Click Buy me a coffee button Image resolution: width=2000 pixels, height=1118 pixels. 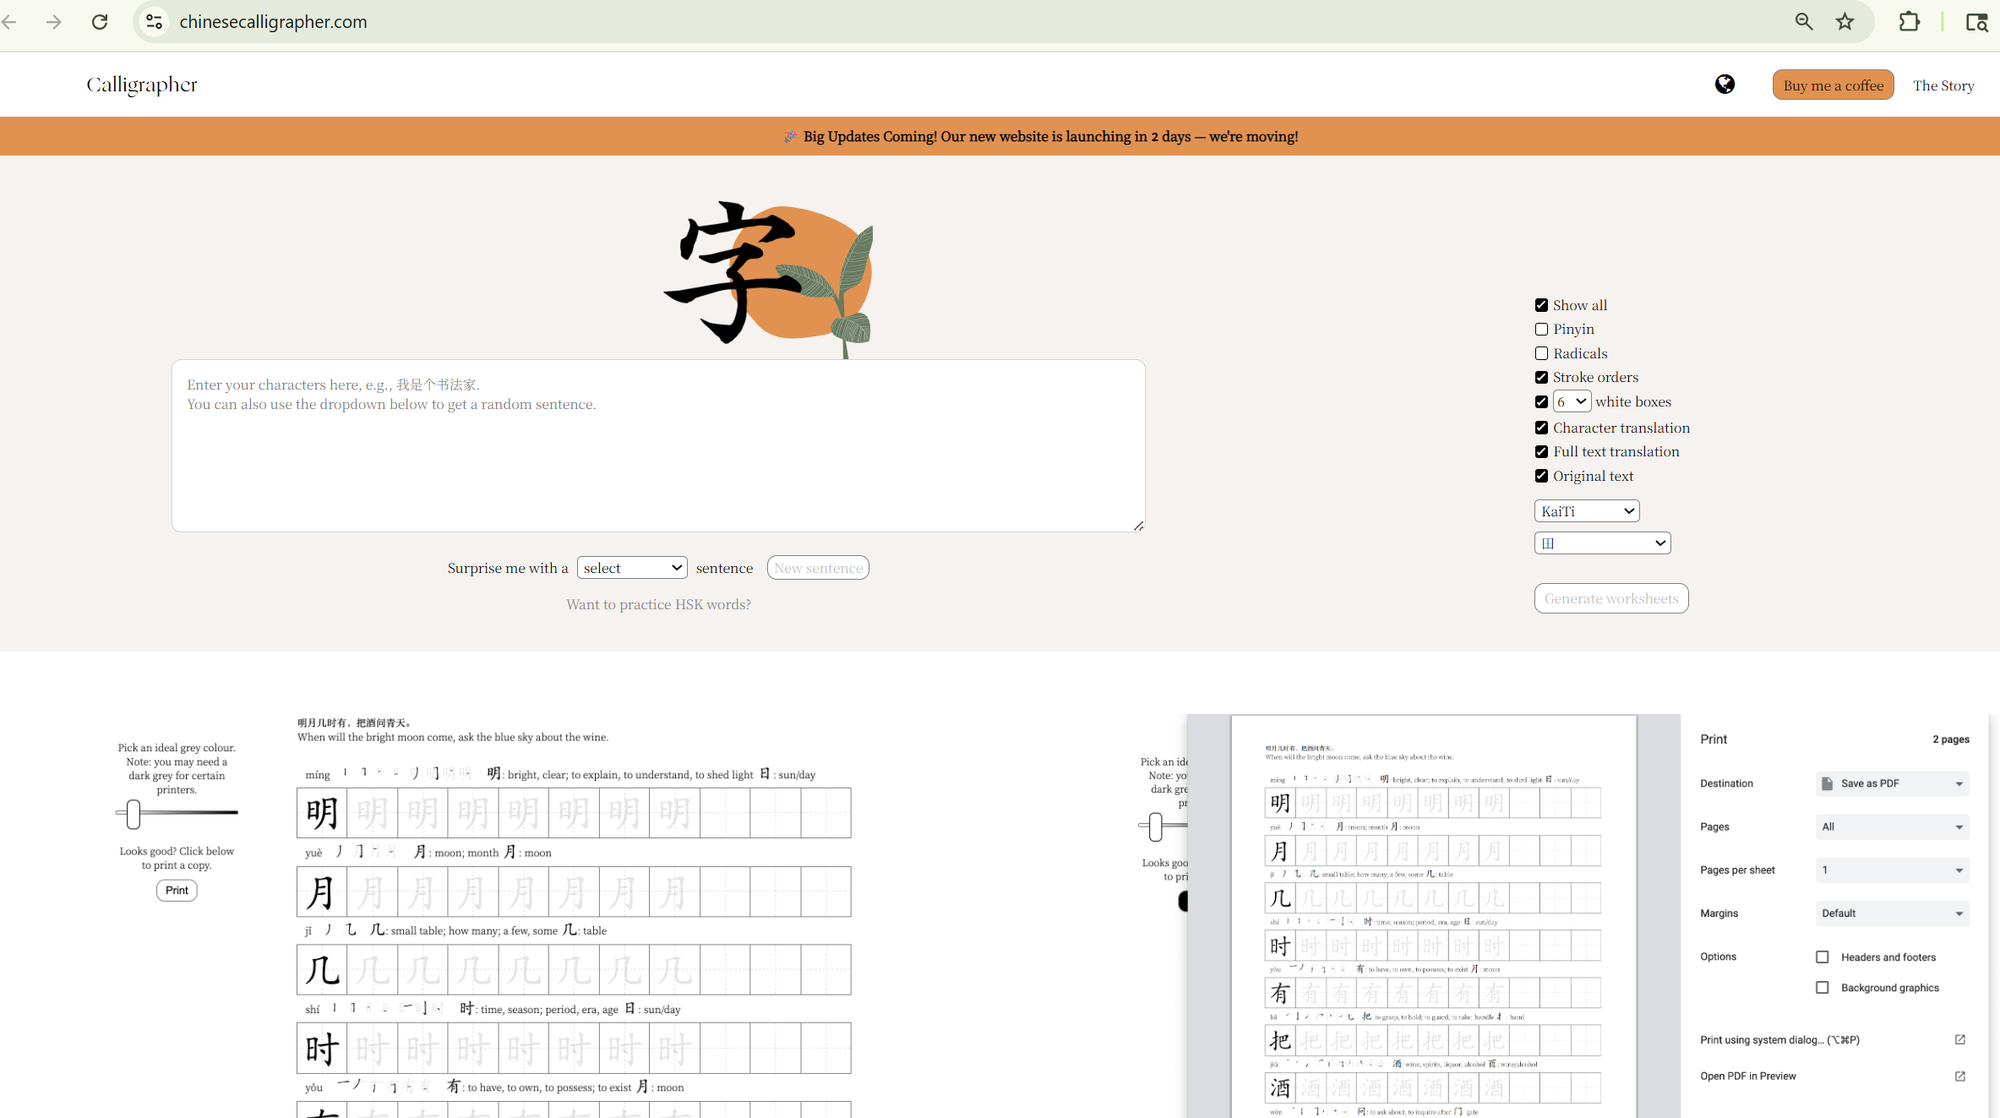(1832, 86)
